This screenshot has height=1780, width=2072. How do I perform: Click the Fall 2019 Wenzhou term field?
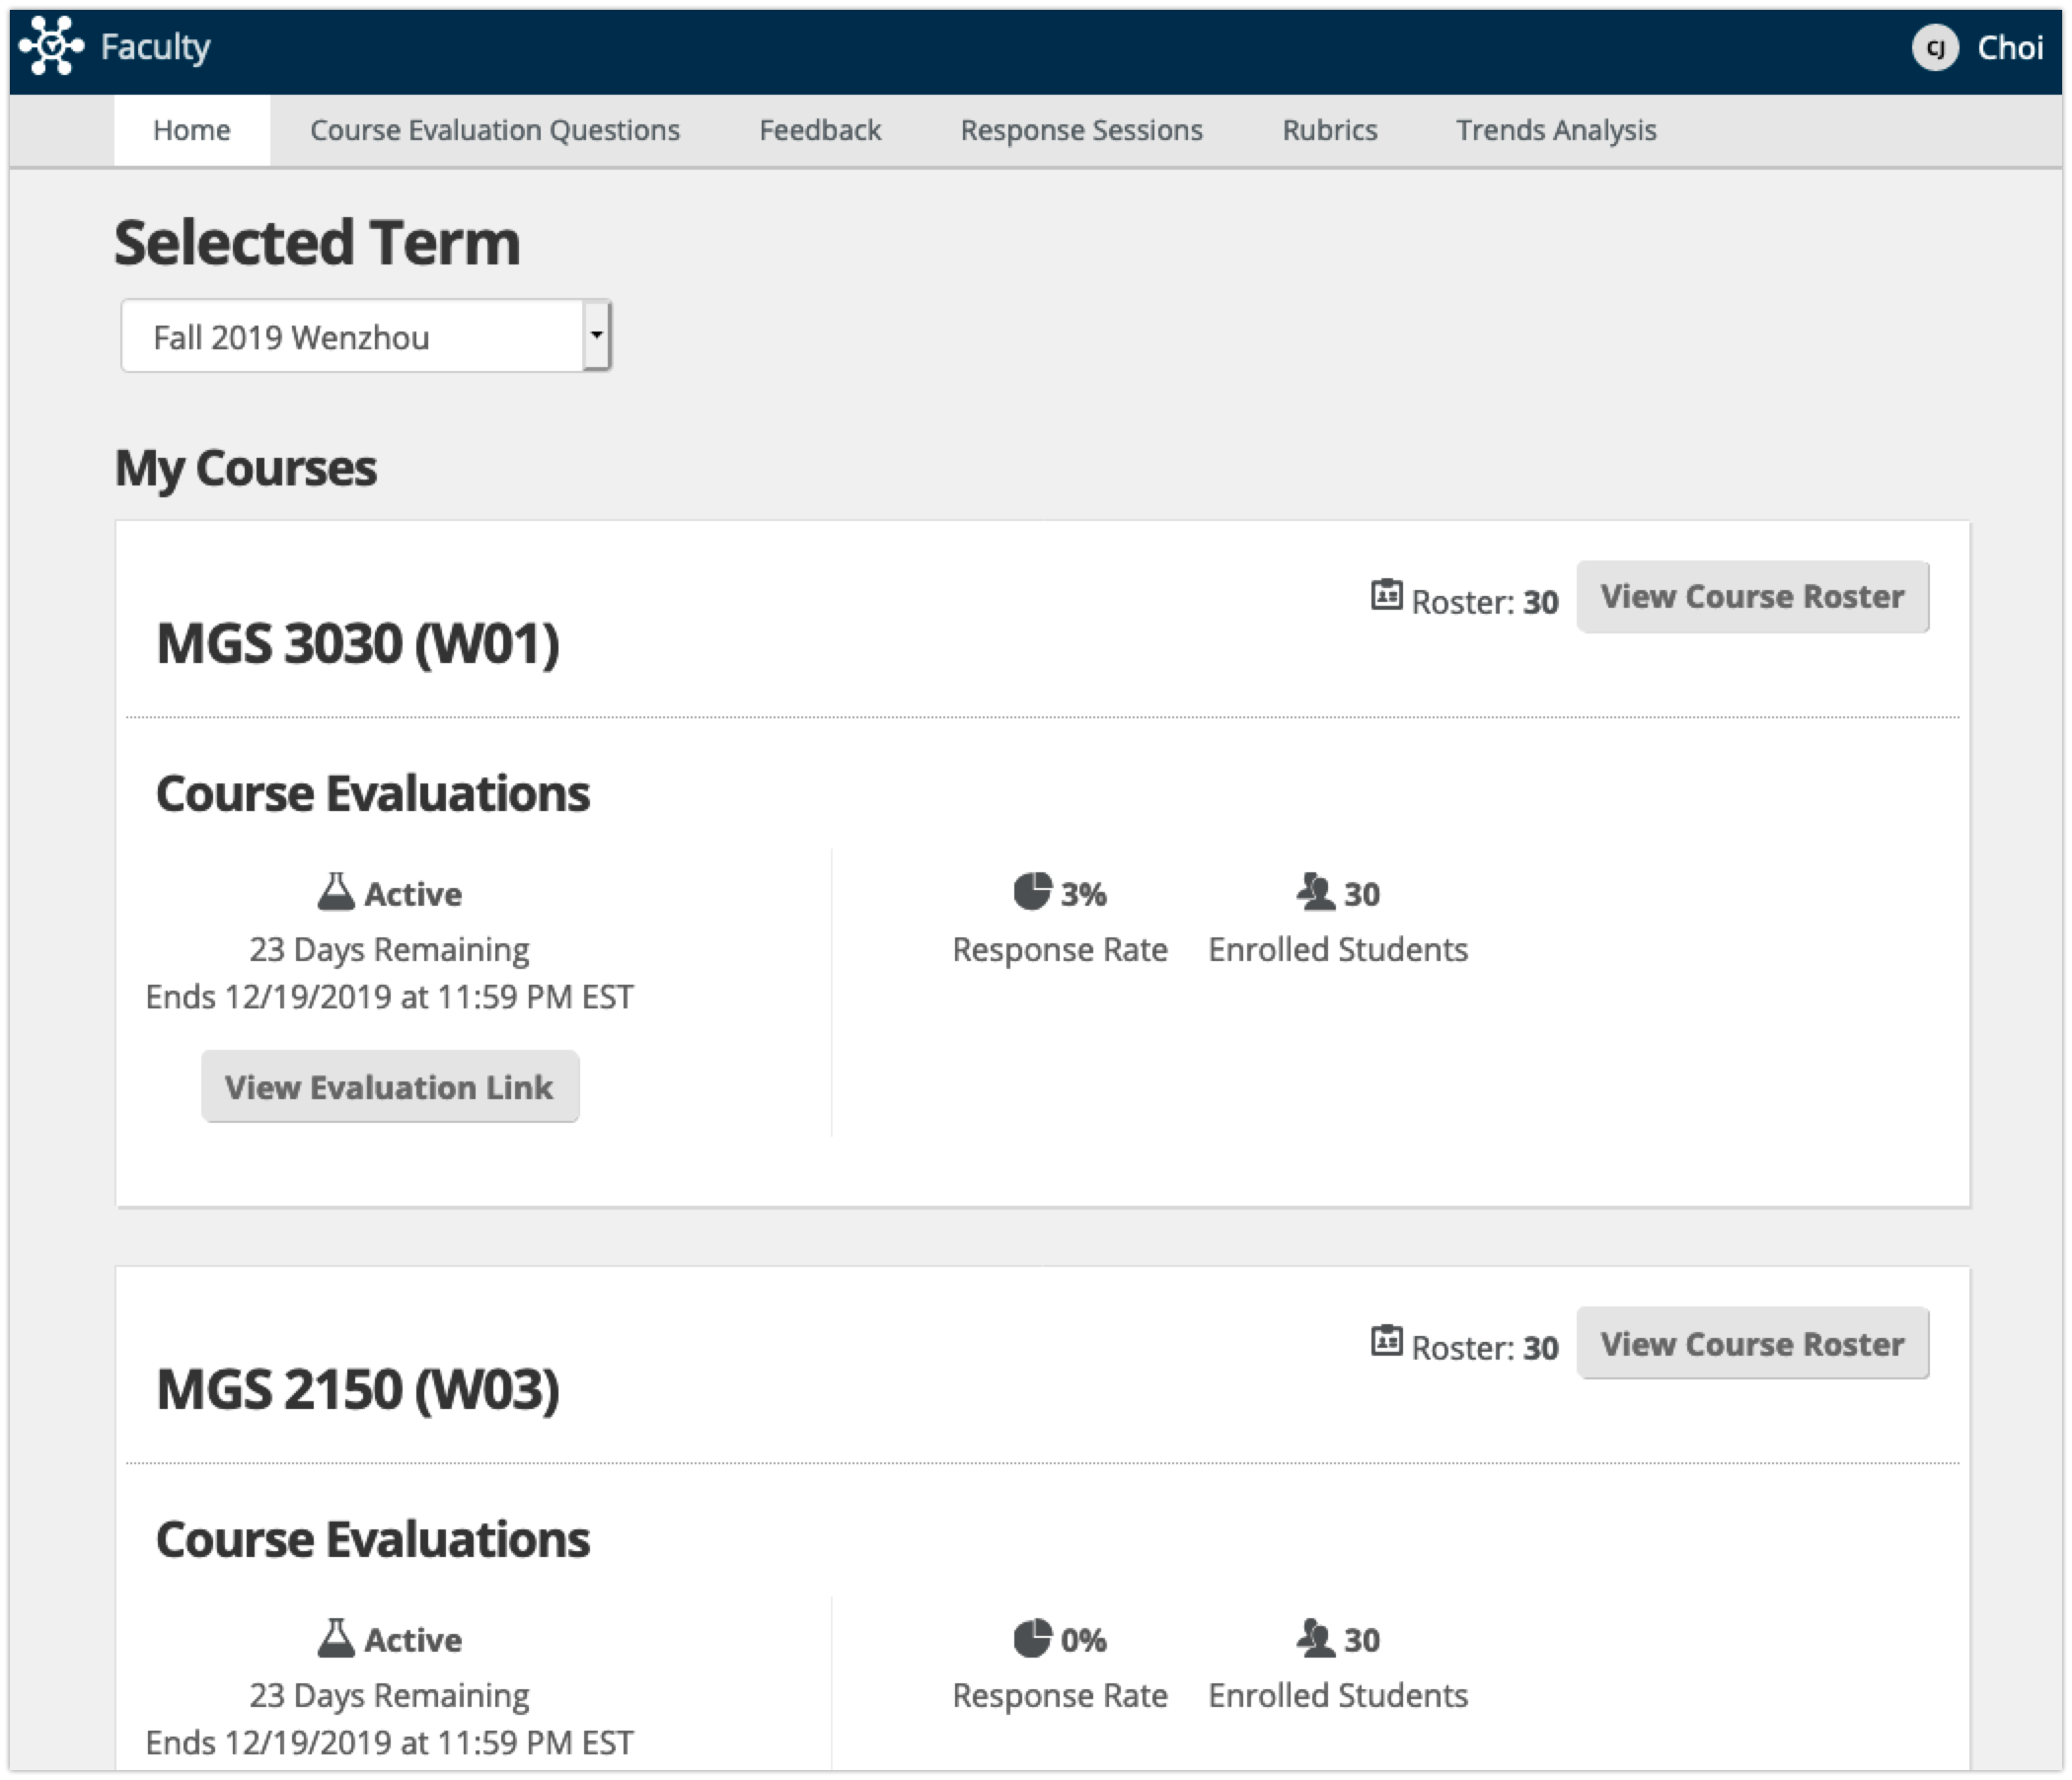click(366, 336)
